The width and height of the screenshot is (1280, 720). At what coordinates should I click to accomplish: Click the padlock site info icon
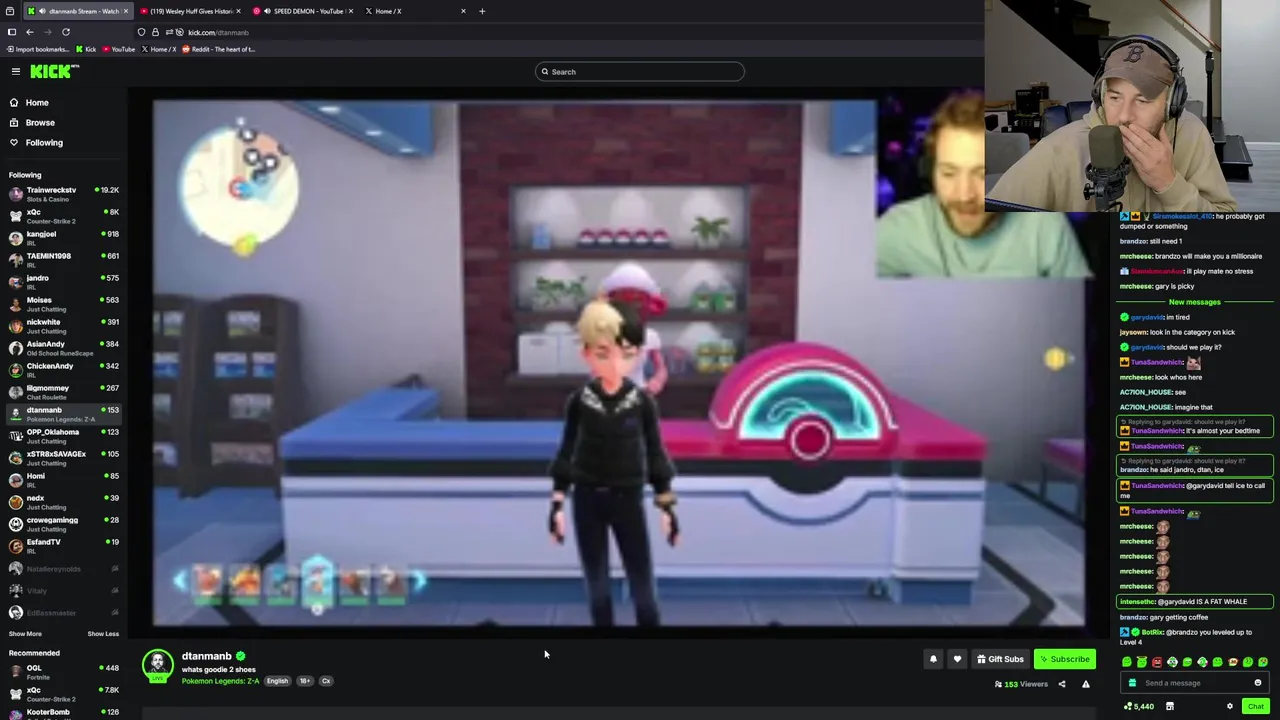click(155, 32)
